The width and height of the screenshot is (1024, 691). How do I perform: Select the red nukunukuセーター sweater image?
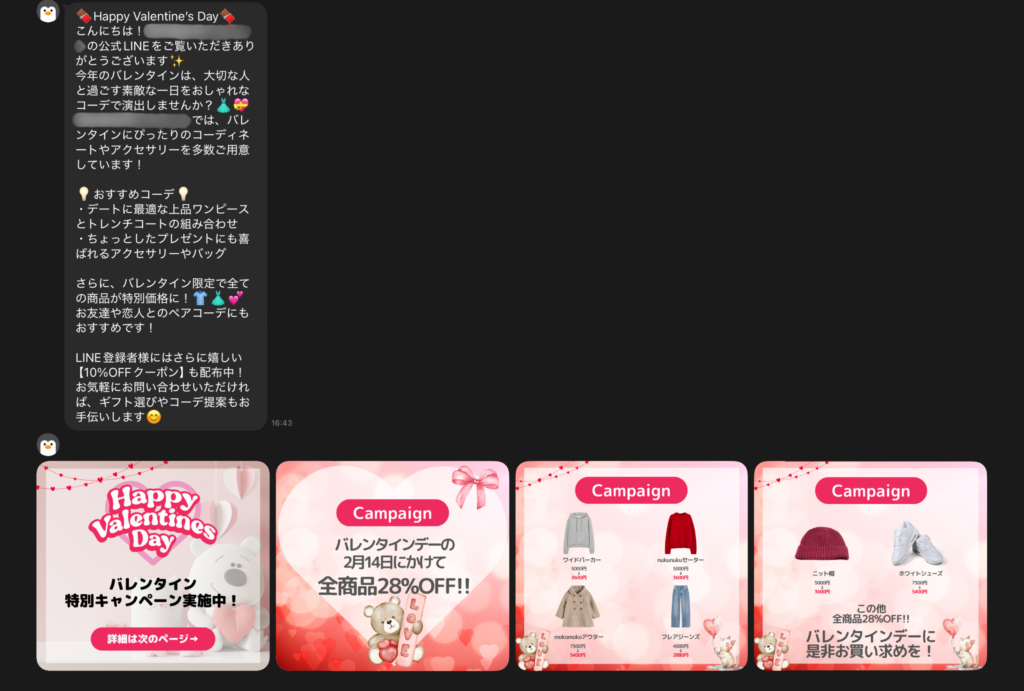681,533
